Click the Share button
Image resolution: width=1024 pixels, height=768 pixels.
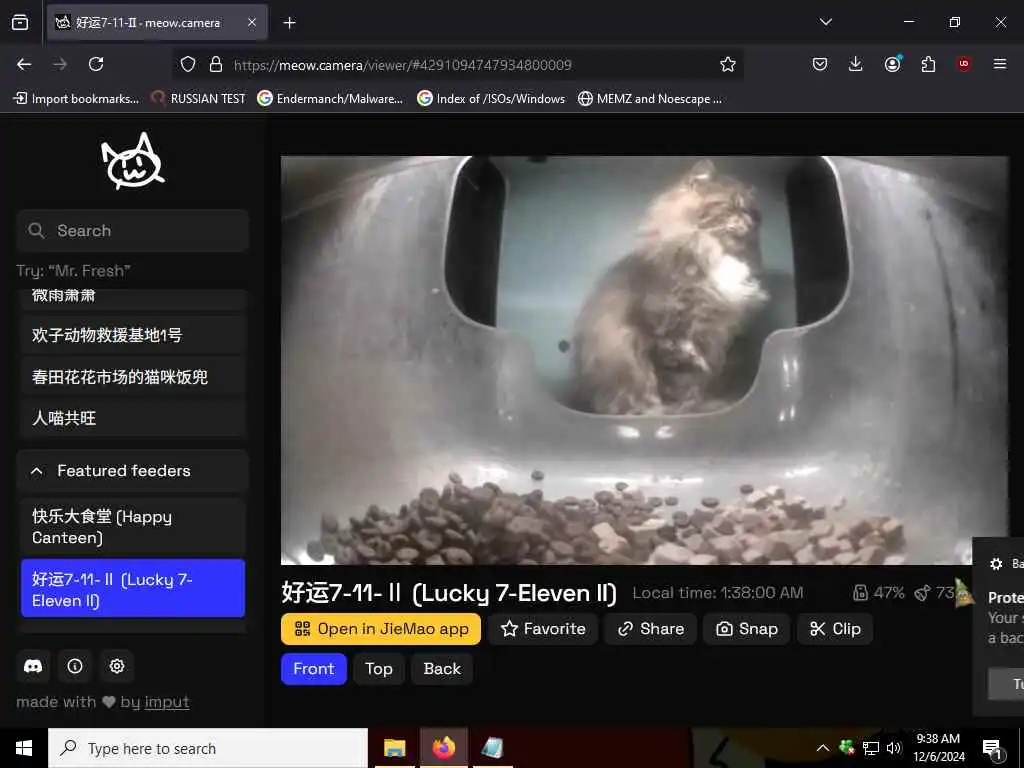click(650, 629)
